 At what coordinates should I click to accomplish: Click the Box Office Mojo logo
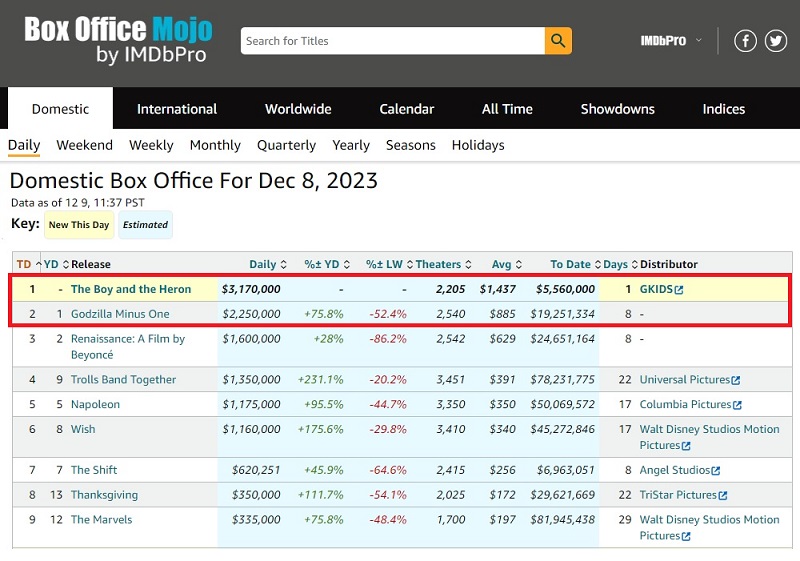115,39
